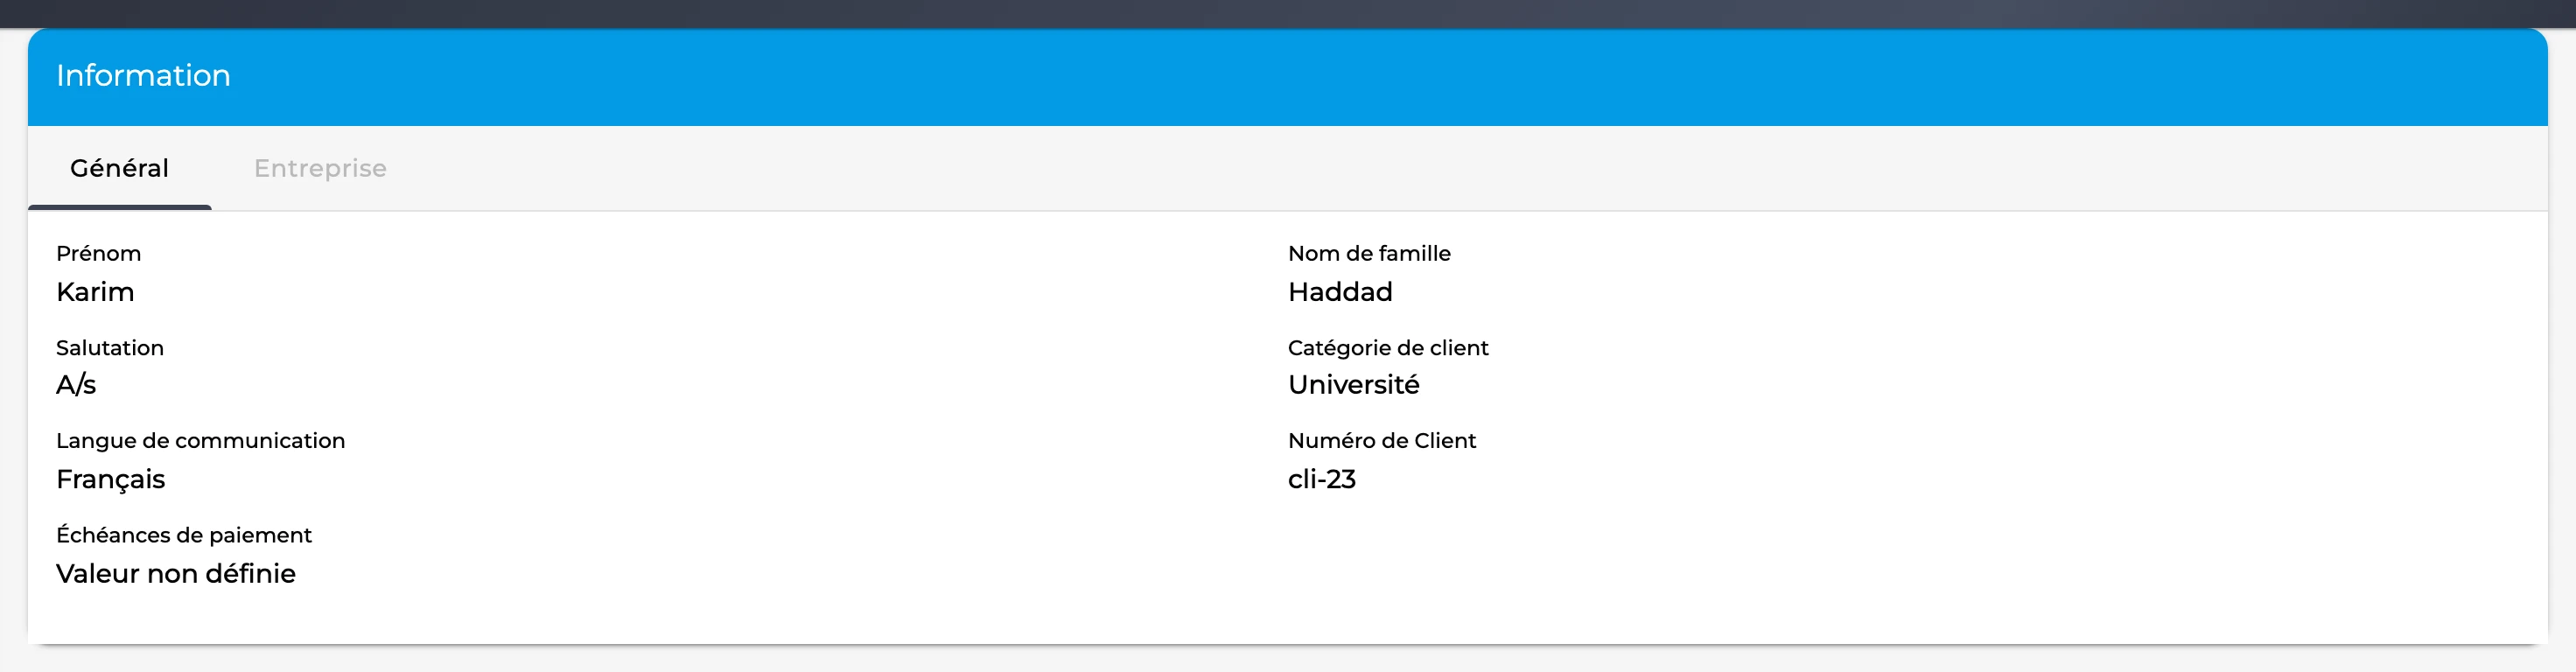
Task: Open the Entreprise tab
Action: 320,168
